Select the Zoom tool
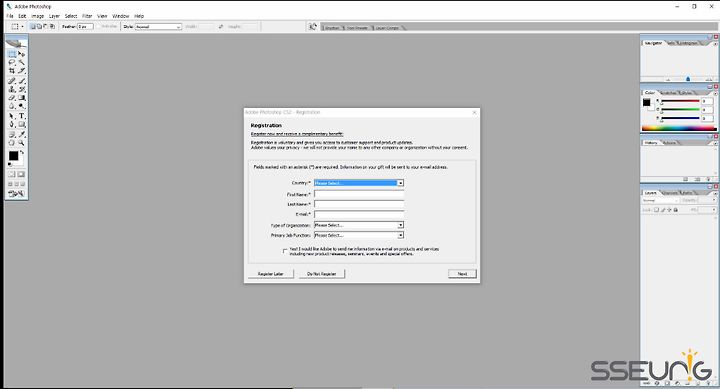720x389 pixels. coord(22,143)
